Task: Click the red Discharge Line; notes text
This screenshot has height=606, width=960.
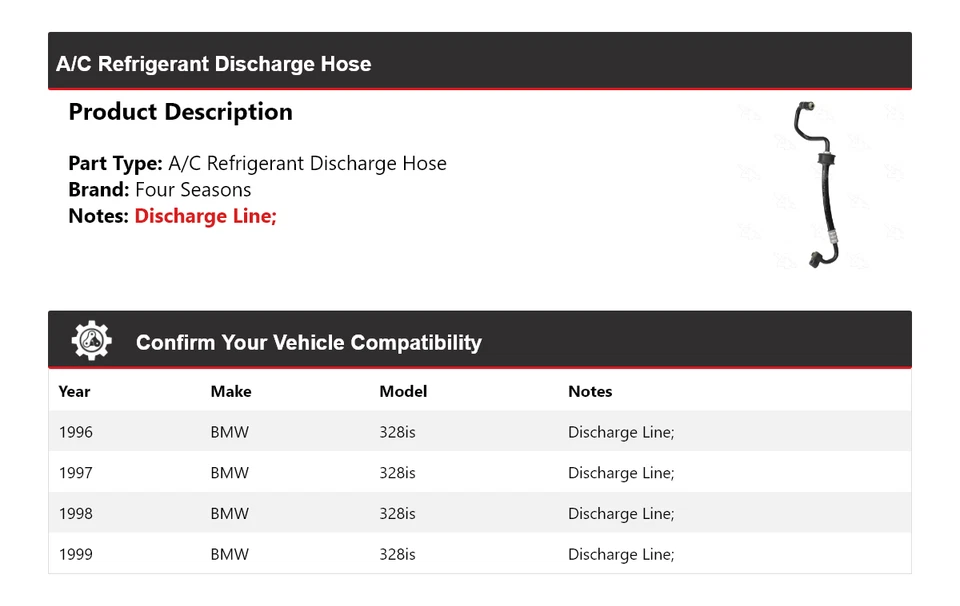Action: click(205, 216)
